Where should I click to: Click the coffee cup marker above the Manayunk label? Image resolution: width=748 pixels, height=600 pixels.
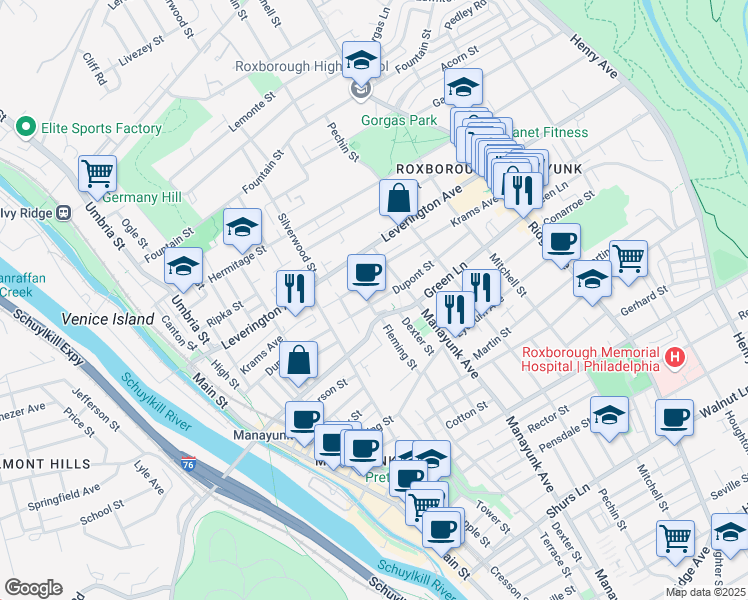click(x=304, y=420)
